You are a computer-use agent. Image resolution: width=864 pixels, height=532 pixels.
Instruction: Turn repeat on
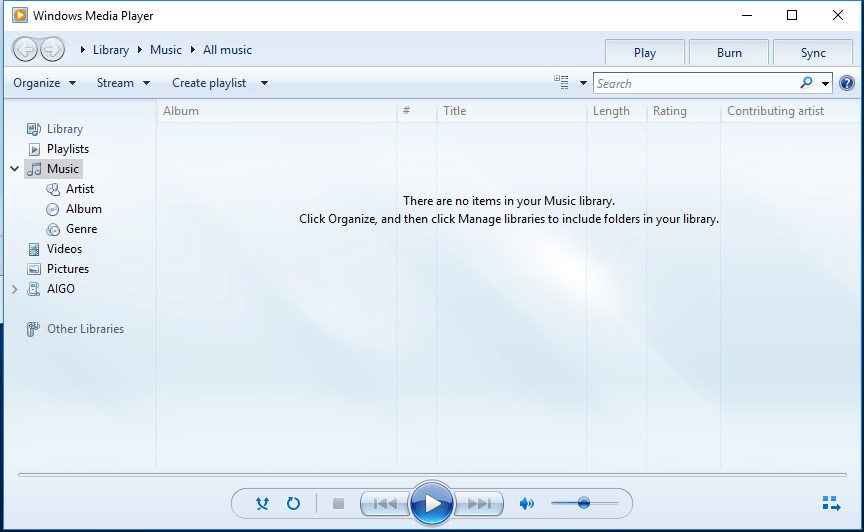pos(293,504)
